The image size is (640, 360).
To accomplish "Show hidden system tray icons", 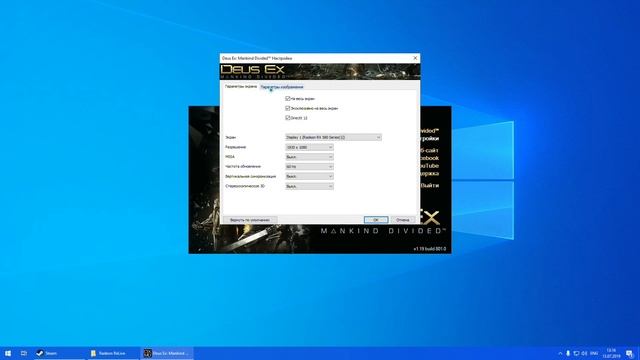I will pyautogui.click(x=560, y=353).
